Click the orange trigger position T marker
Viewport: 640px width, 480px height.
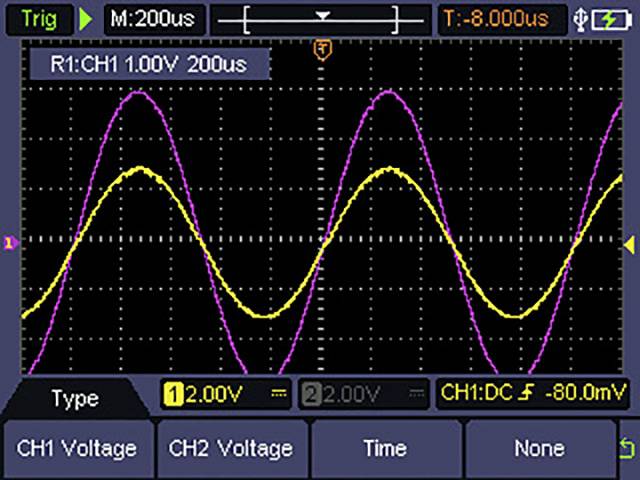coord(322,49)
